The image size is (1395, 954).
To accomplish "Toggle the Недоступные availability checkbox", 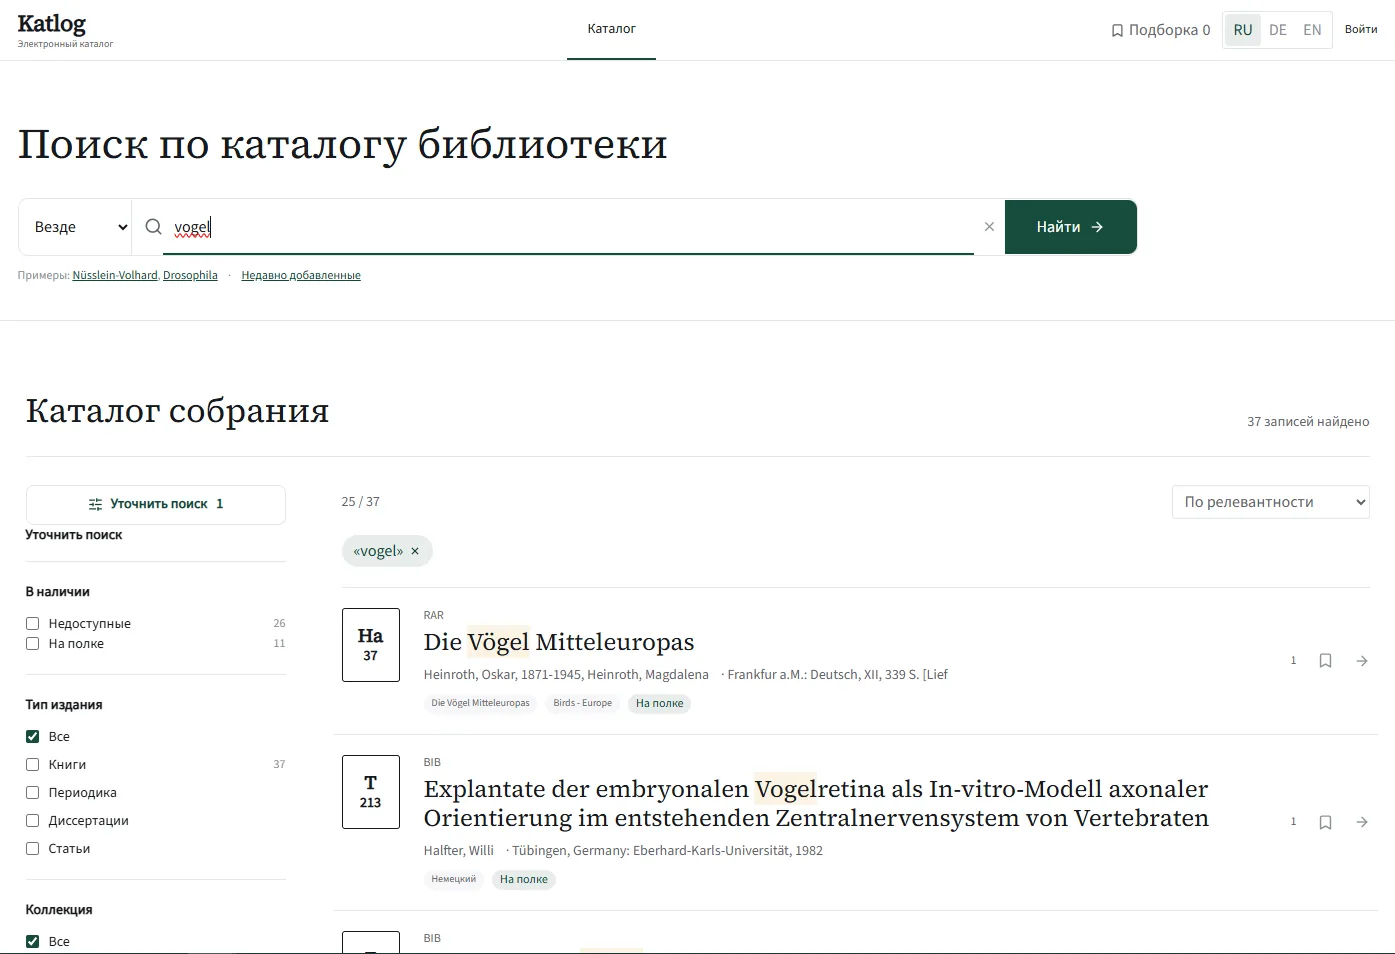I will pyautogui.click(x=32, y=624).
